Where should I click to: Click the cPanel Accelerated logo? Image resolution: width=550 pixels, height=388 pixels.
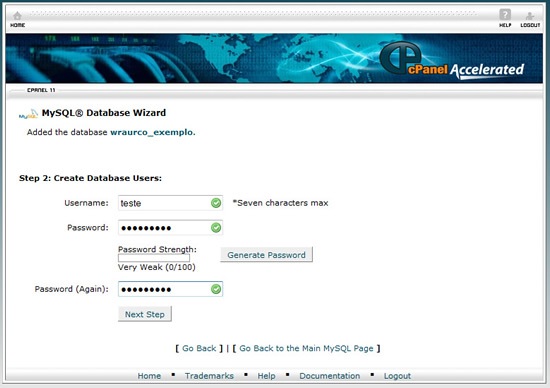click(x=452, y=60)
